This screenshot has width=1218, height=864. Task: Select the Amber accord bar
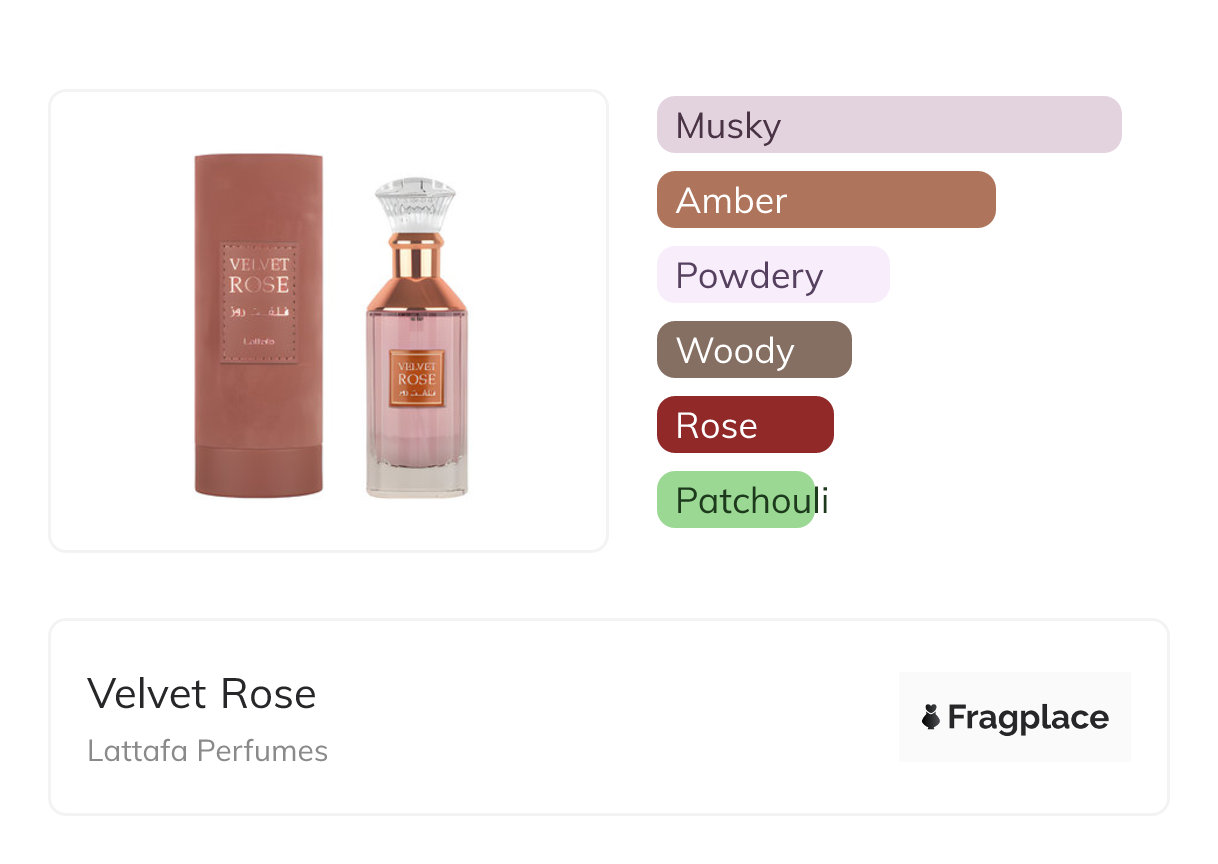tap(826, 200)
